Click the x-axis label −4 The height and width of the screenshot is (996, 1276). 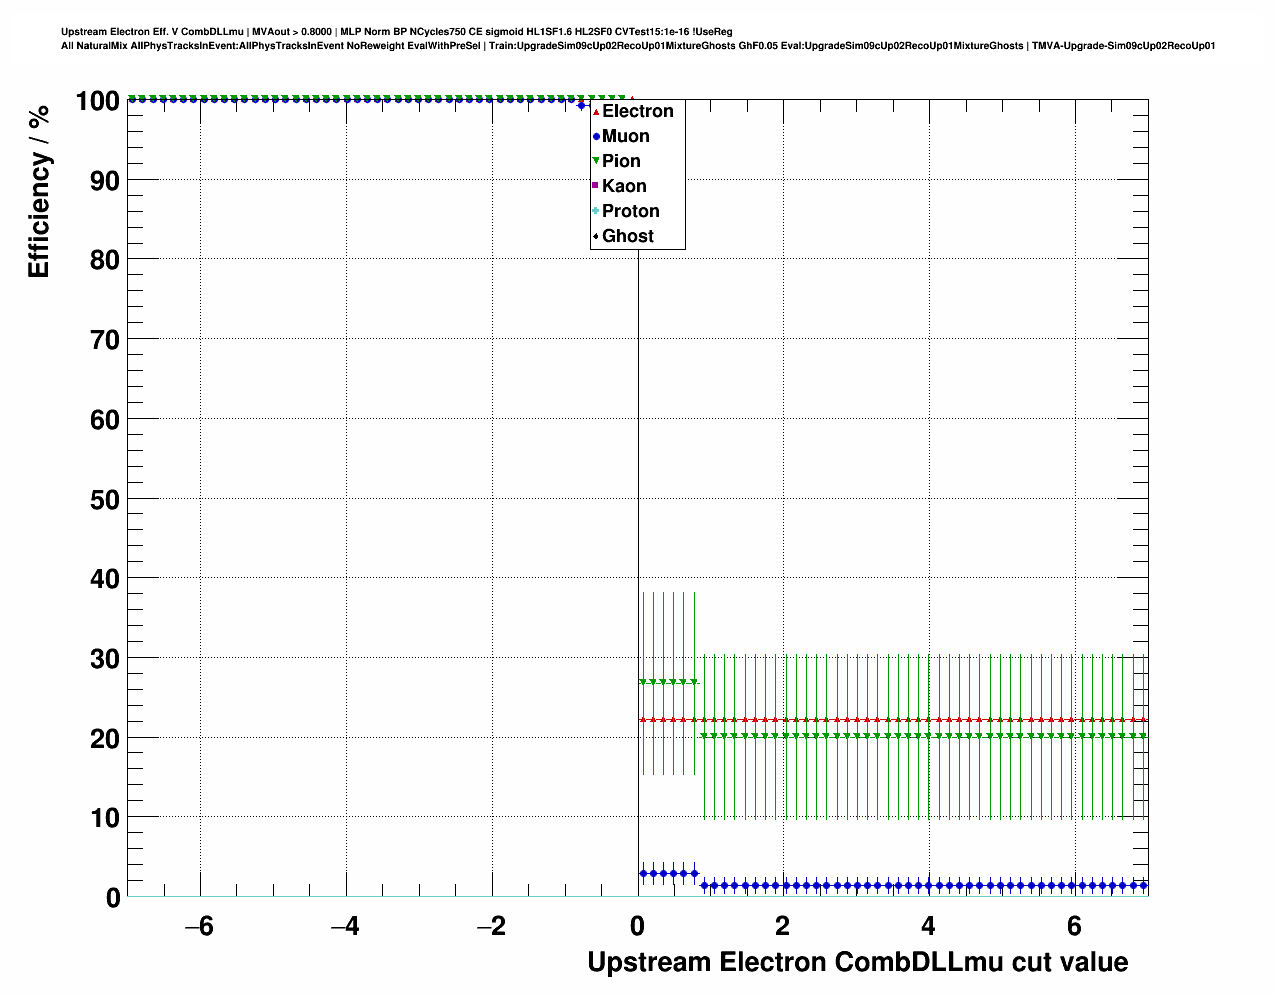345,926
